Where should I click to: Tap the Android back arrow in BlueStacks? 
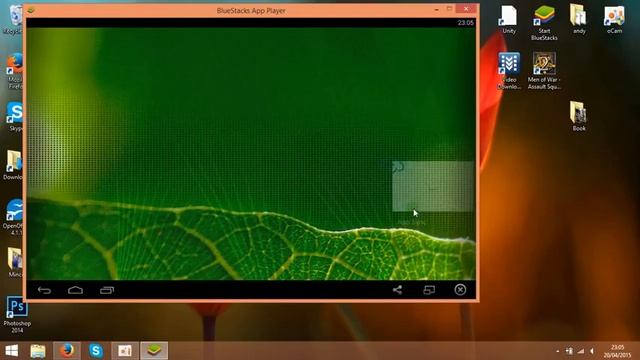click(44, 290)
